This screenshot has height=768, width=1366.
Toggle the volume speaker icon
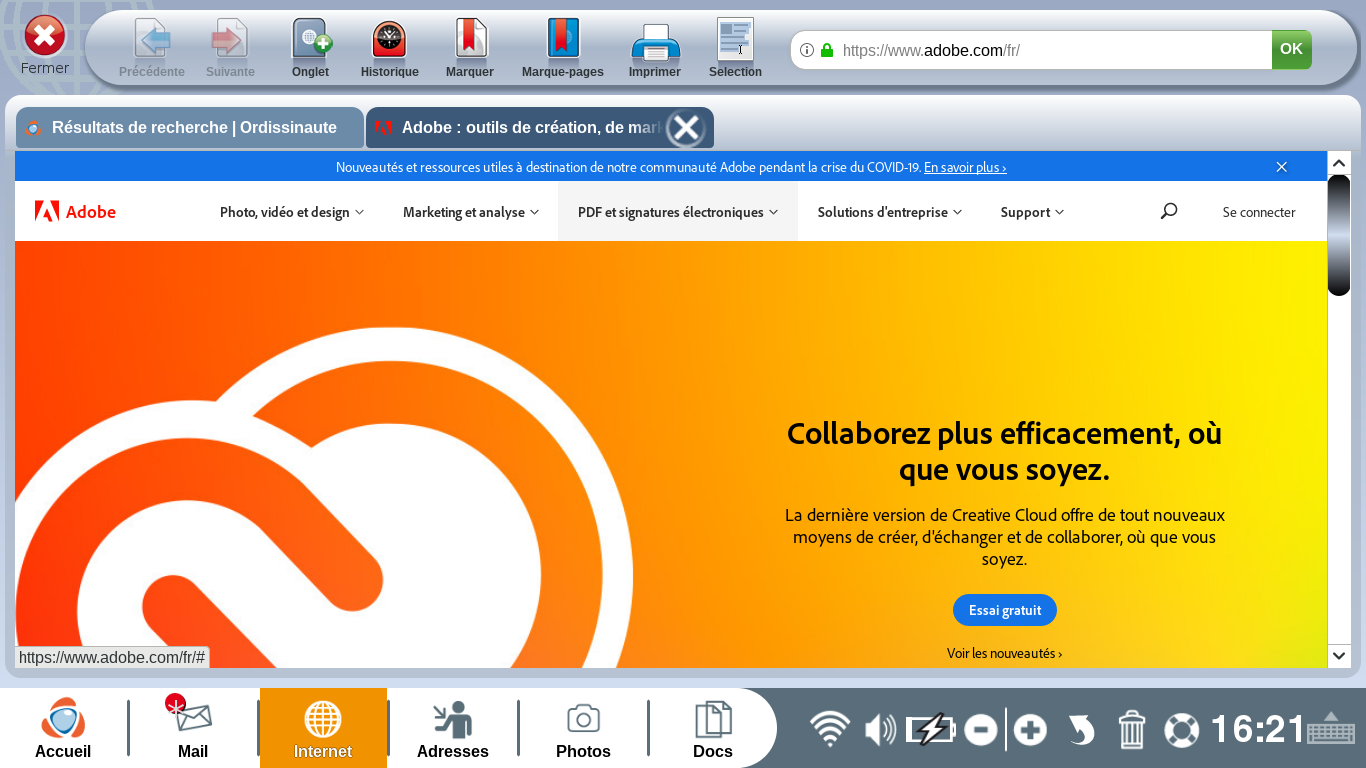tap(880, 730)
